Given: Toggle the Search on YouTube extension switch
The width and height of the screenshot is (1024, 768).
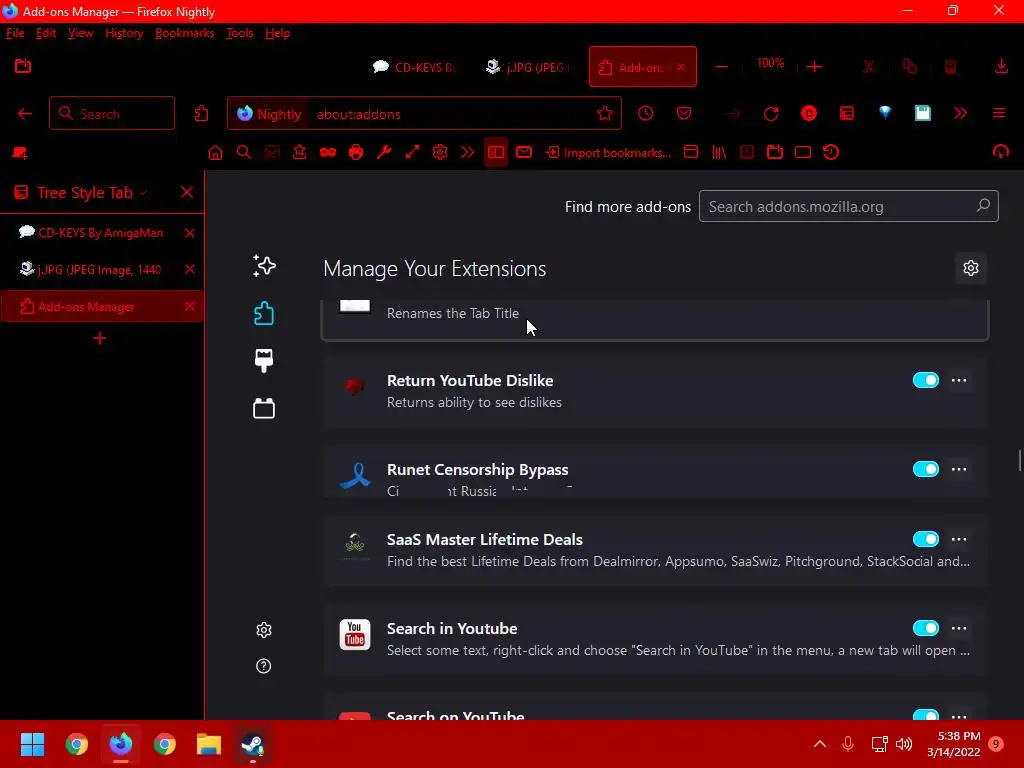Looking at the screenshot, I should point(925,715).
